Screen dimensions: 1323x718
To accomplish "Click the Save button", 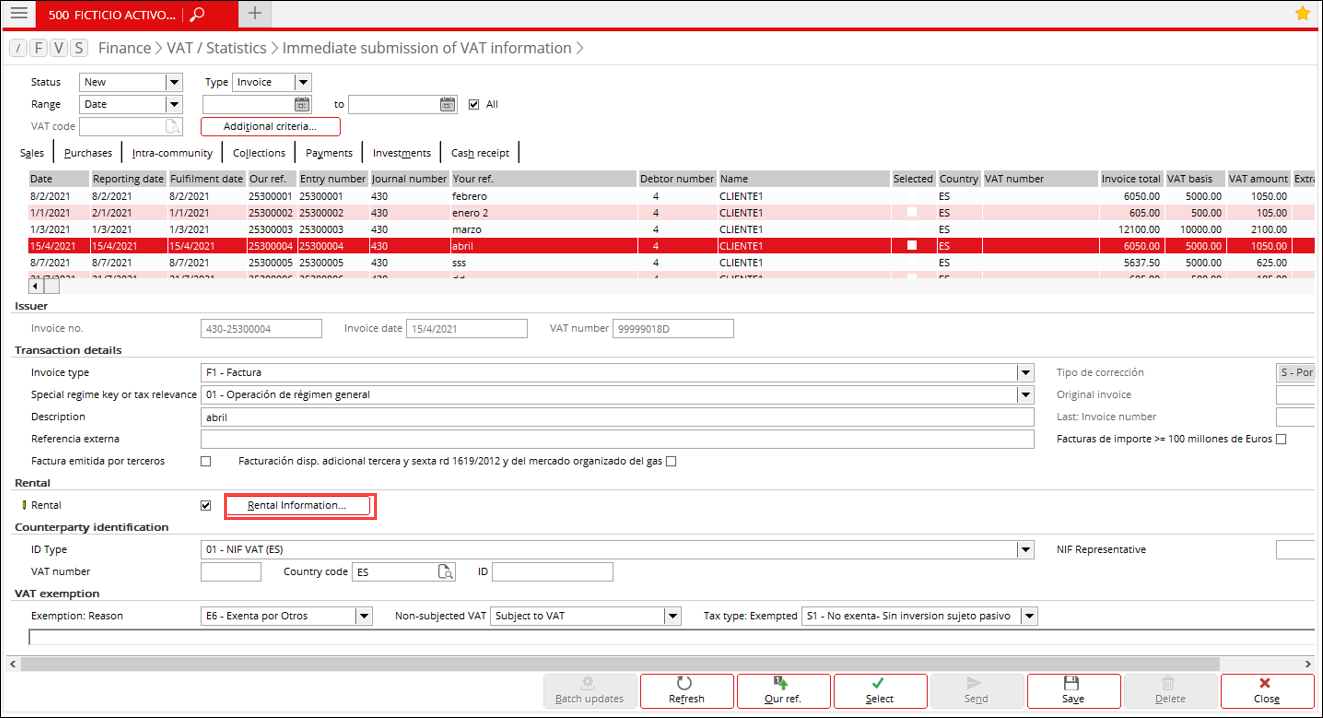I will tap(1073, 690).
